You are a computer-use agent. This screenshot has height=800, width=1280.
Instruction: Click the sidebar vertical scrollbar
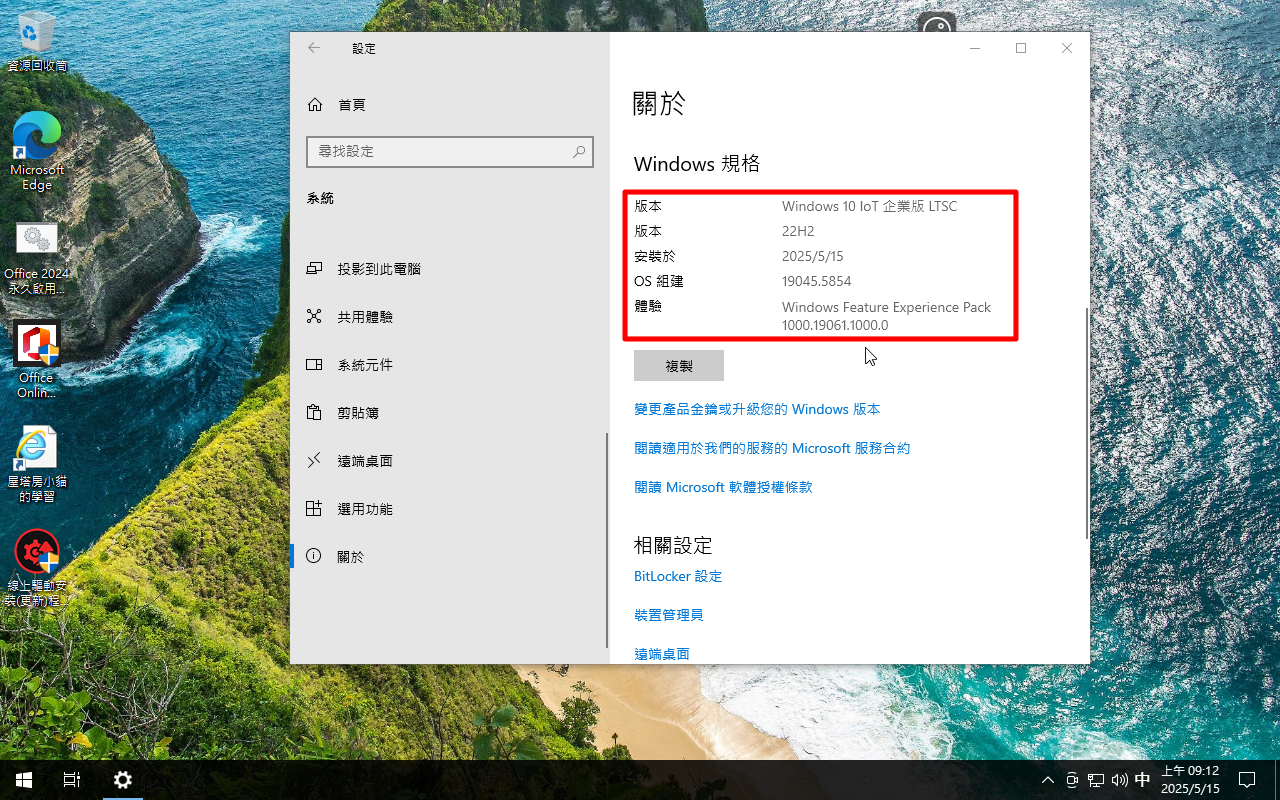pos(607,540)
